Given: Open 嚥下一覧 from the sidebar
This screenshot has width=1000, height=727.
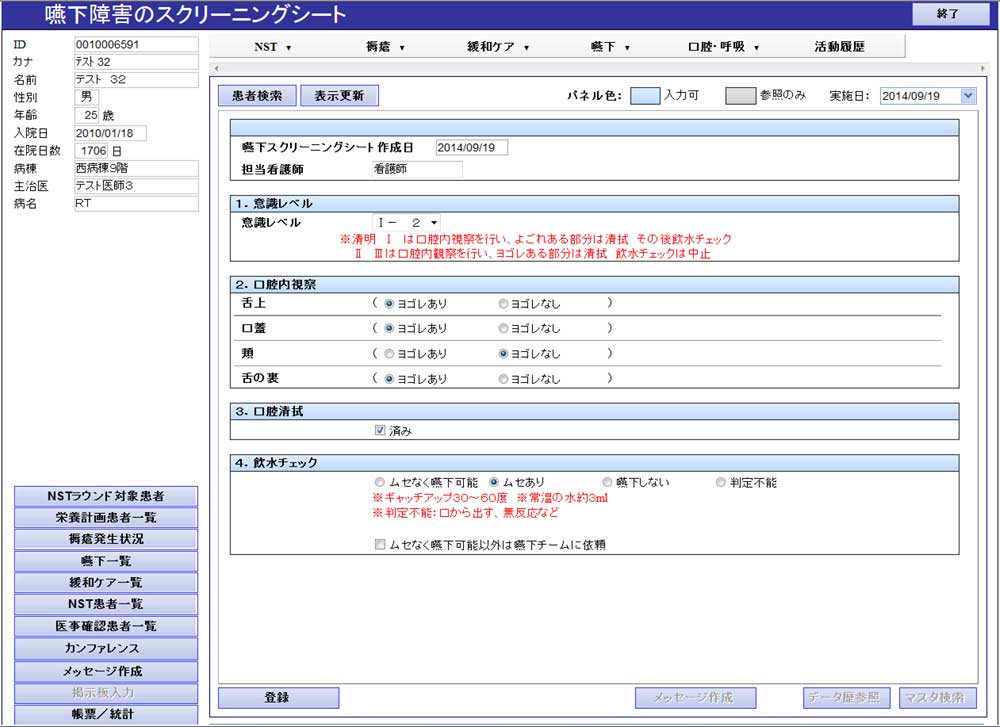Looking at the screenshot, I should pyautogui.click(x=106, y=561).
